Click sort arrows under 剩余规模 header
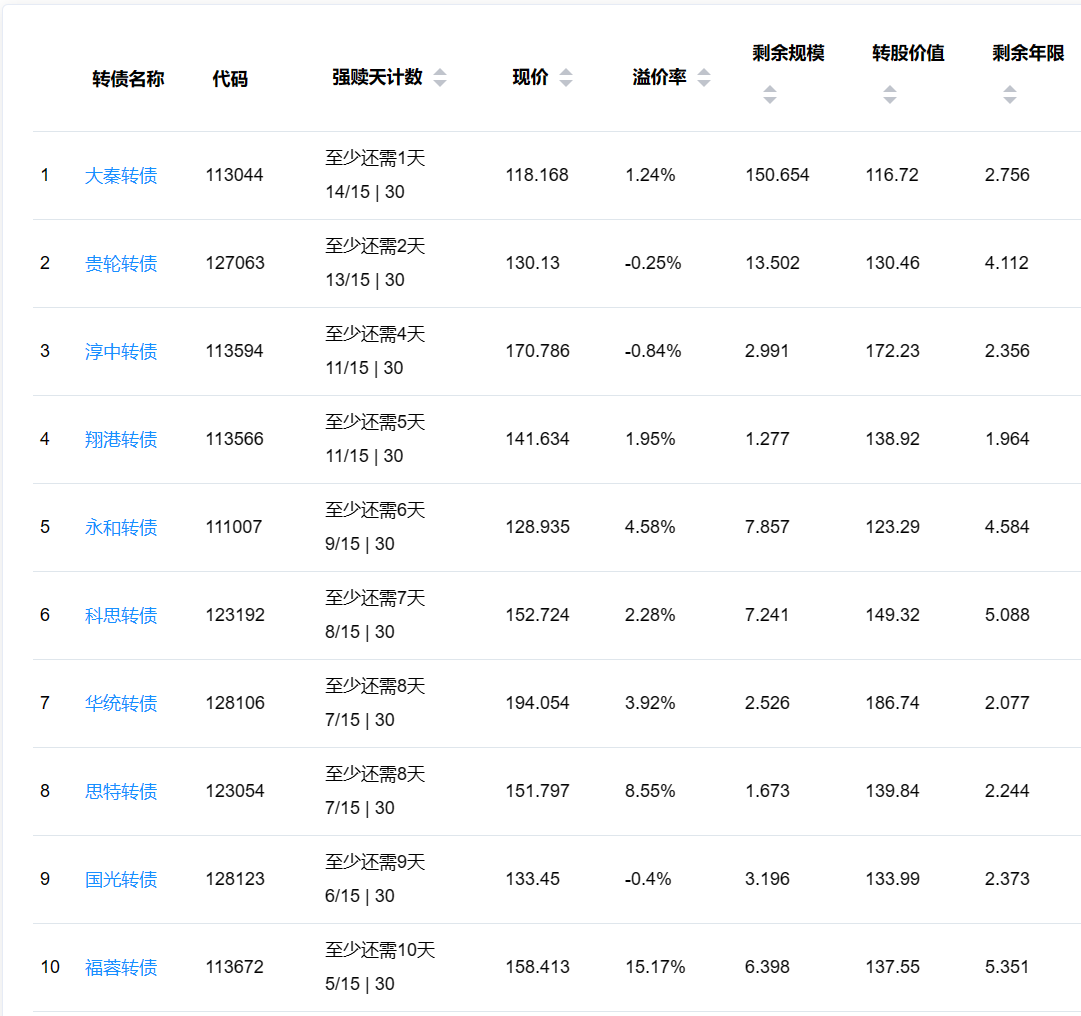The height and width of the screenshot is (1016, 1081). pos(769,95)
